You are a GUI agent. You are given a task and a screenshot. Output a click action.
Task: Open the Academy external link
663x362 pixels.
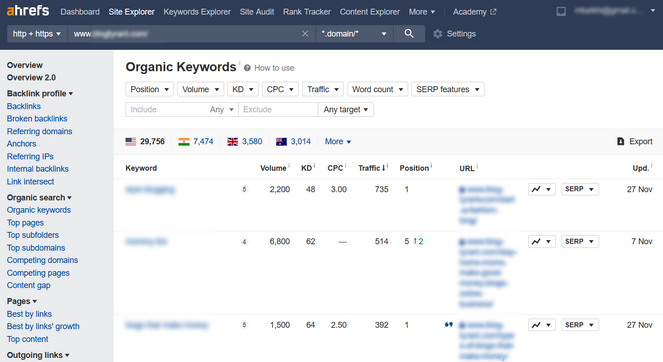[x=474, y=12]
